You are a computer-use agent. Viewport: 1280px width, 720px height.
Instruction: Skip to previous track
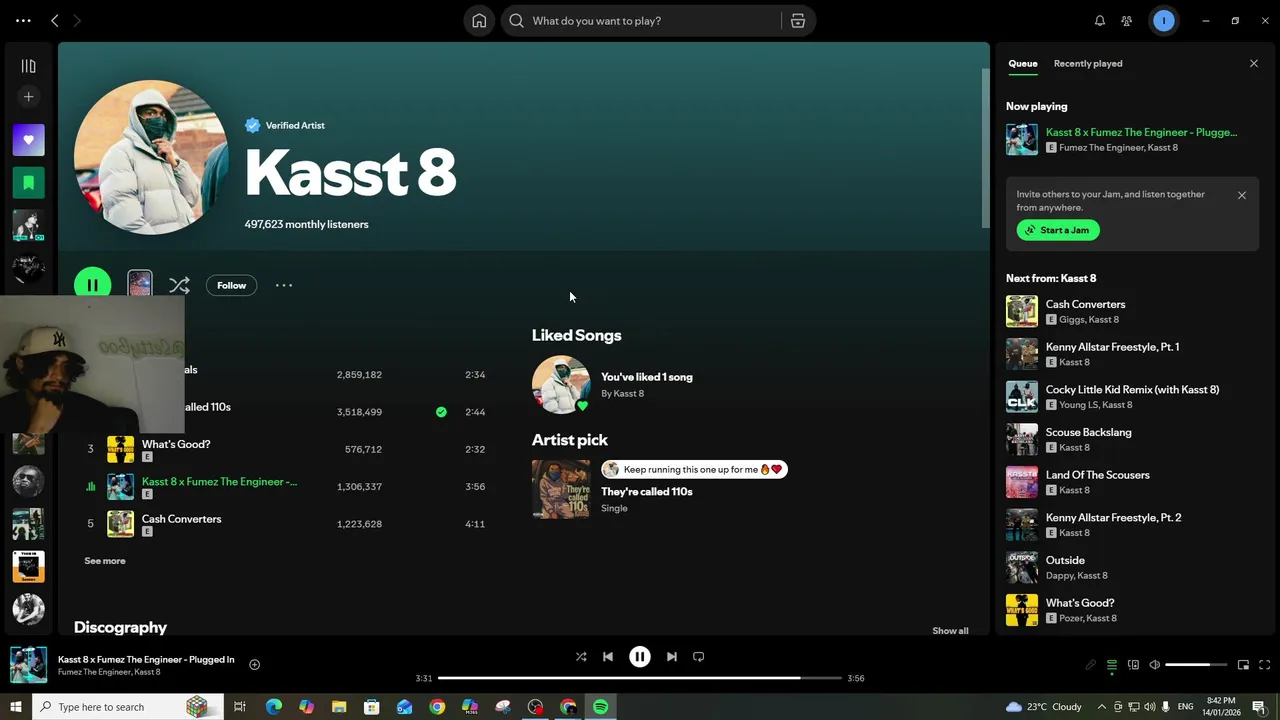608,657
